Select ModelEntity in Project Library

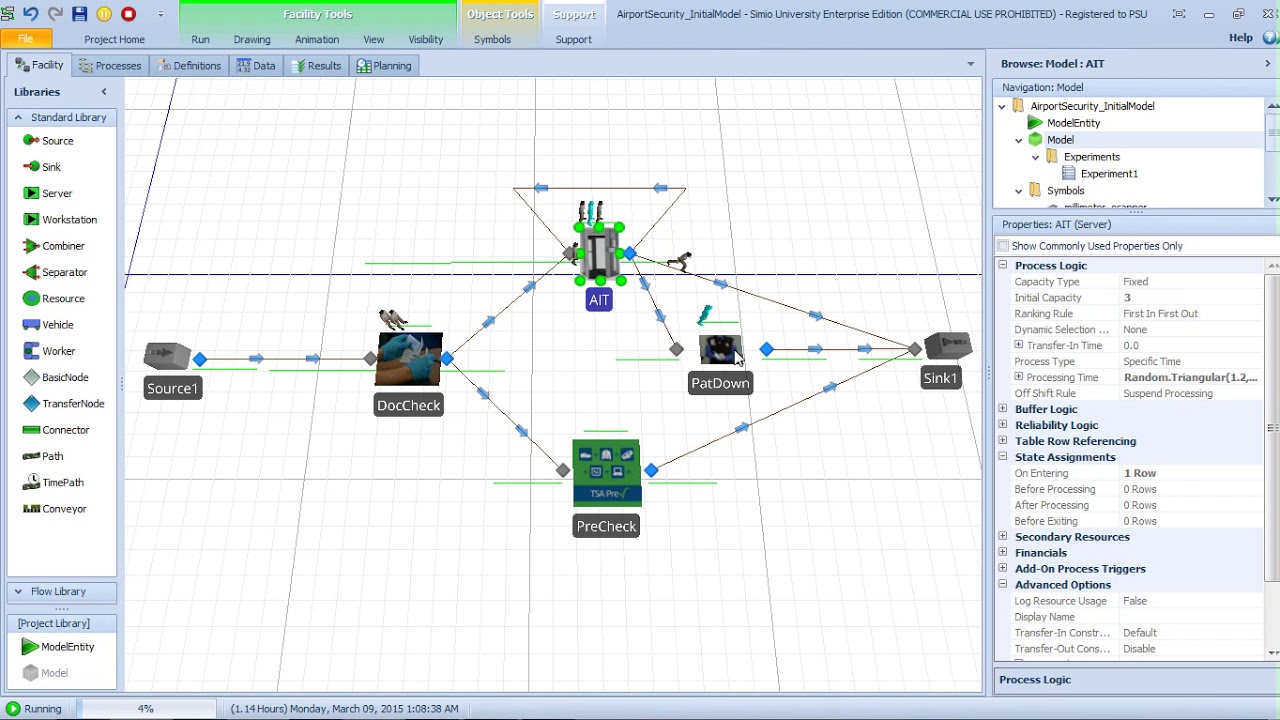(58, 647)
